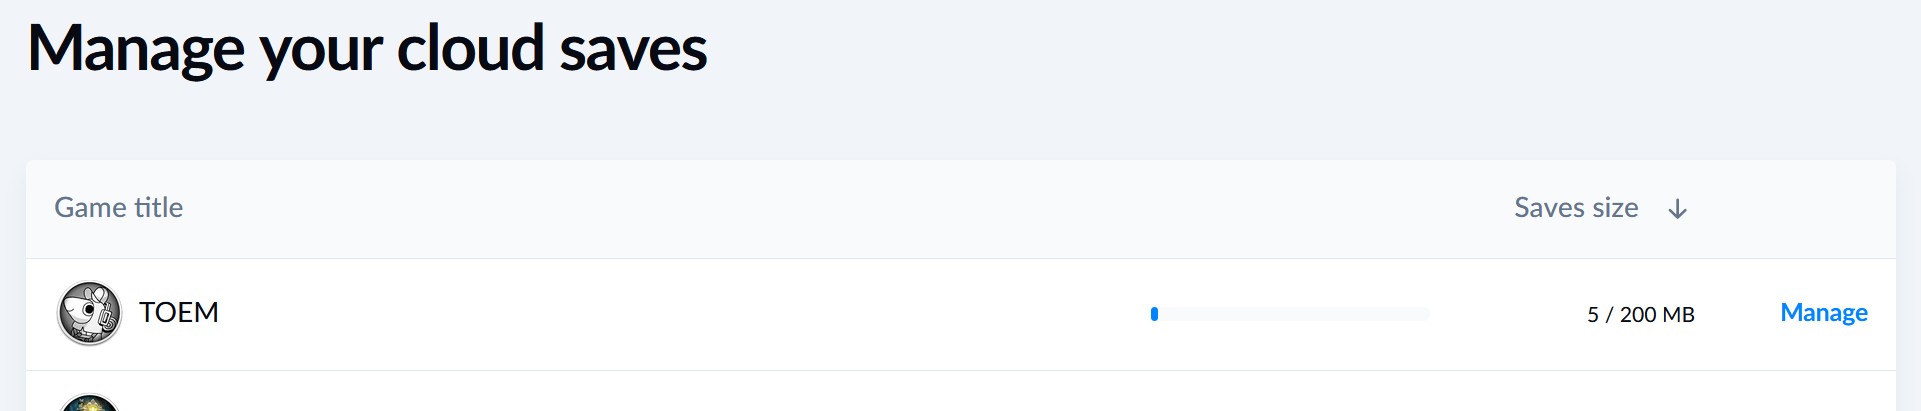This screenshot has height=411, width=1921.
Task: Click the '200 MB' quota limit text
Action: coord(1657,314)
